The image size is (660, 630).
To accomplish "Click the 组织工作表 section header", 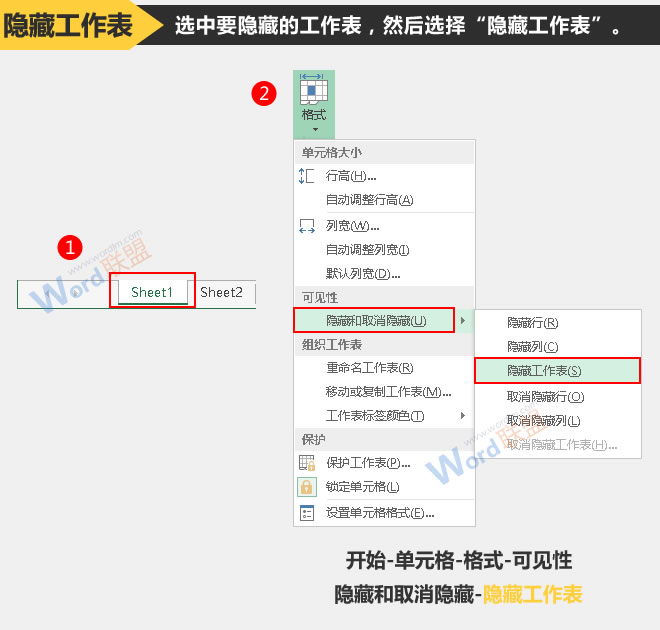I will [x=385, y=345].
